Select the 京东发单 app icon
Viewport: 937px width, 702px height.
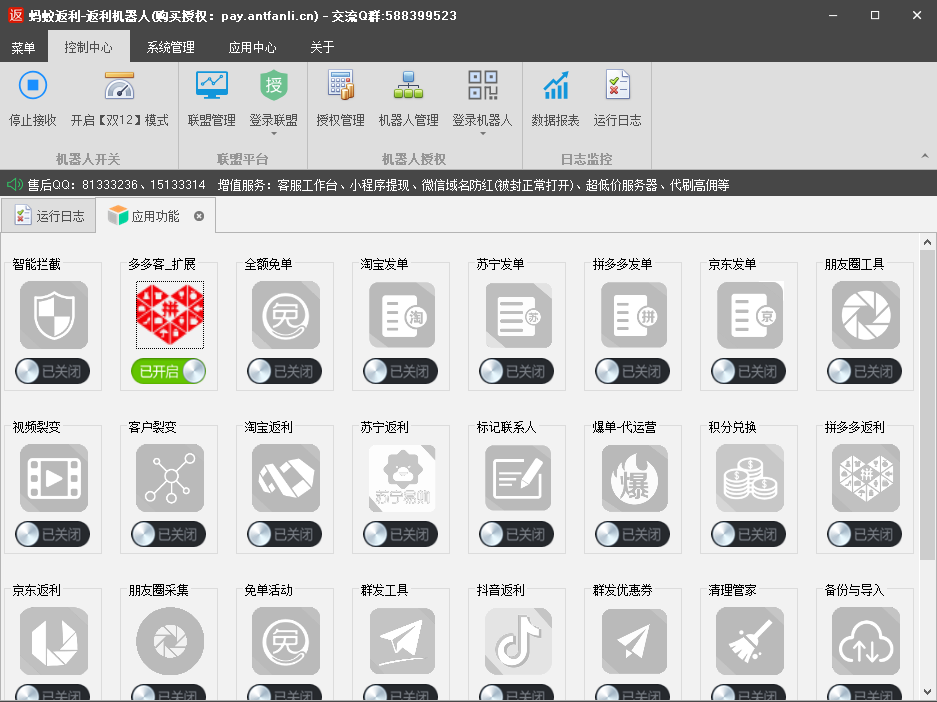(x=749, y=315)
